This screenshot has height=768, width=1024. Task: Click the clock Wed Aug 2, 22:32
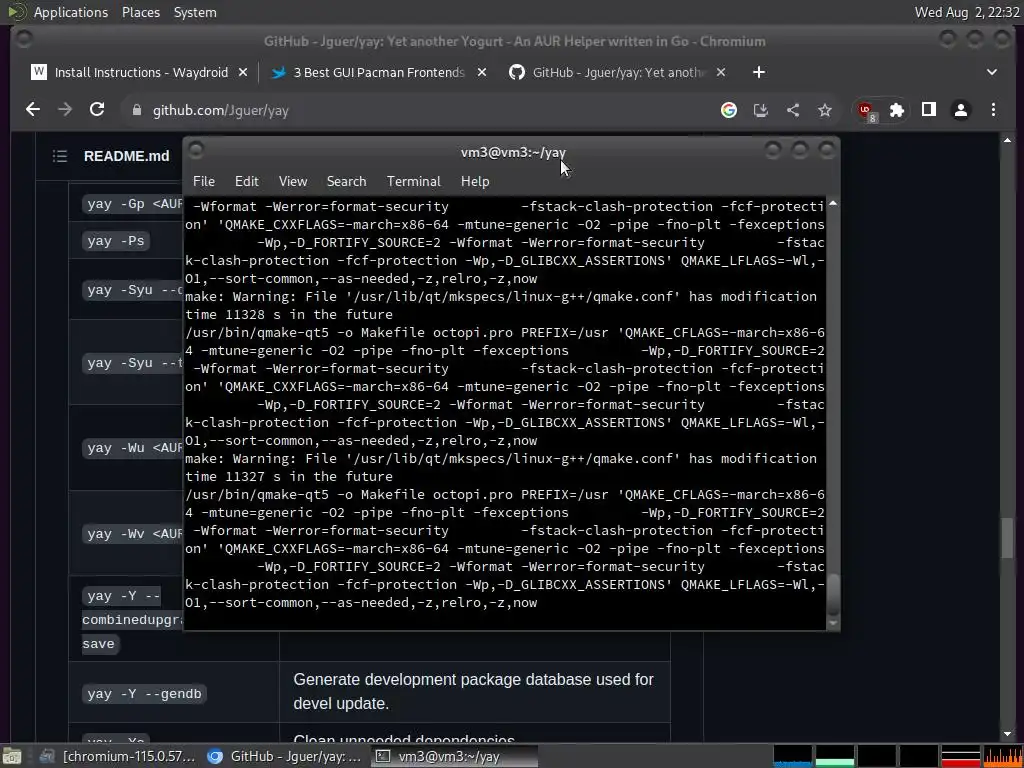967,12
